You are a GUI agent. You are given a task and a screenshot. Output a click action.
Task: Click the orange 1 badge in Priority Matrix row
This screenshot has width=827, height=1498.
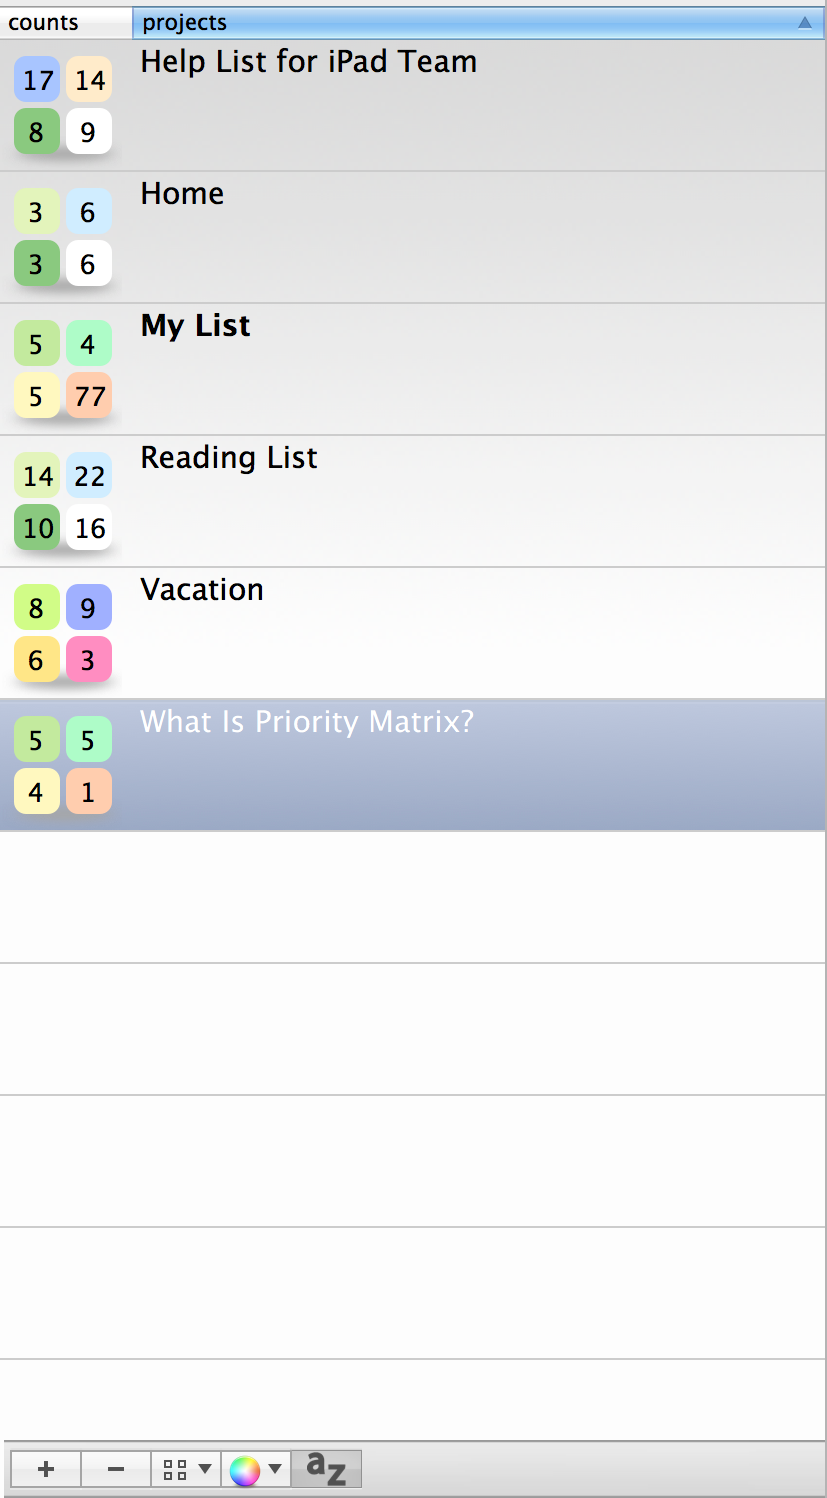click(89, 792)
